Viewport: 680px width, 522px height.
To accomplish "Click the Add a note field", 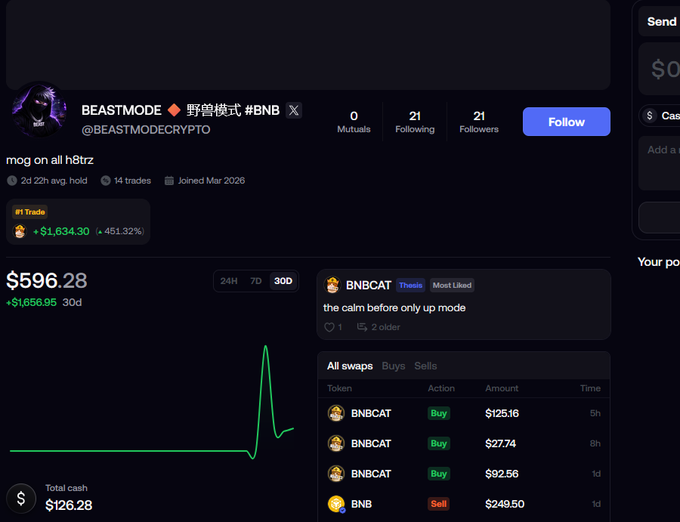I will coord(660,163).
